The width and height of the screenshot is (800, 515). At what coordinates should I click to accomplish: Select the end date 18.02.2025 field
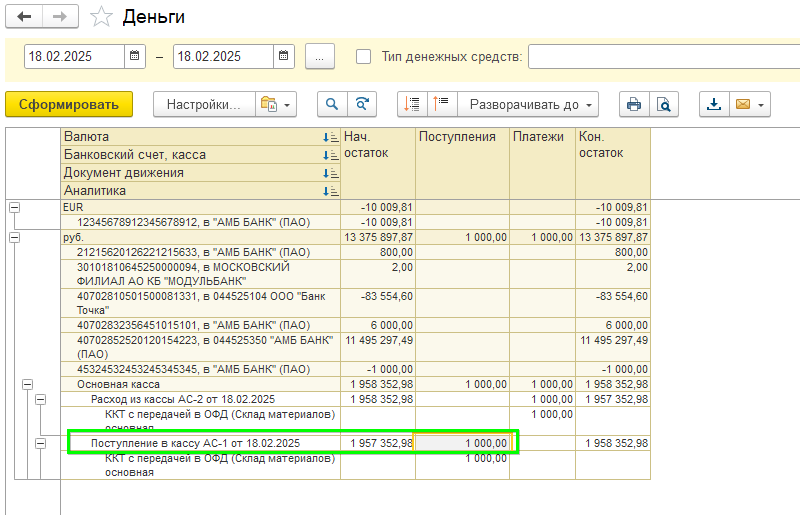(223, 56)
